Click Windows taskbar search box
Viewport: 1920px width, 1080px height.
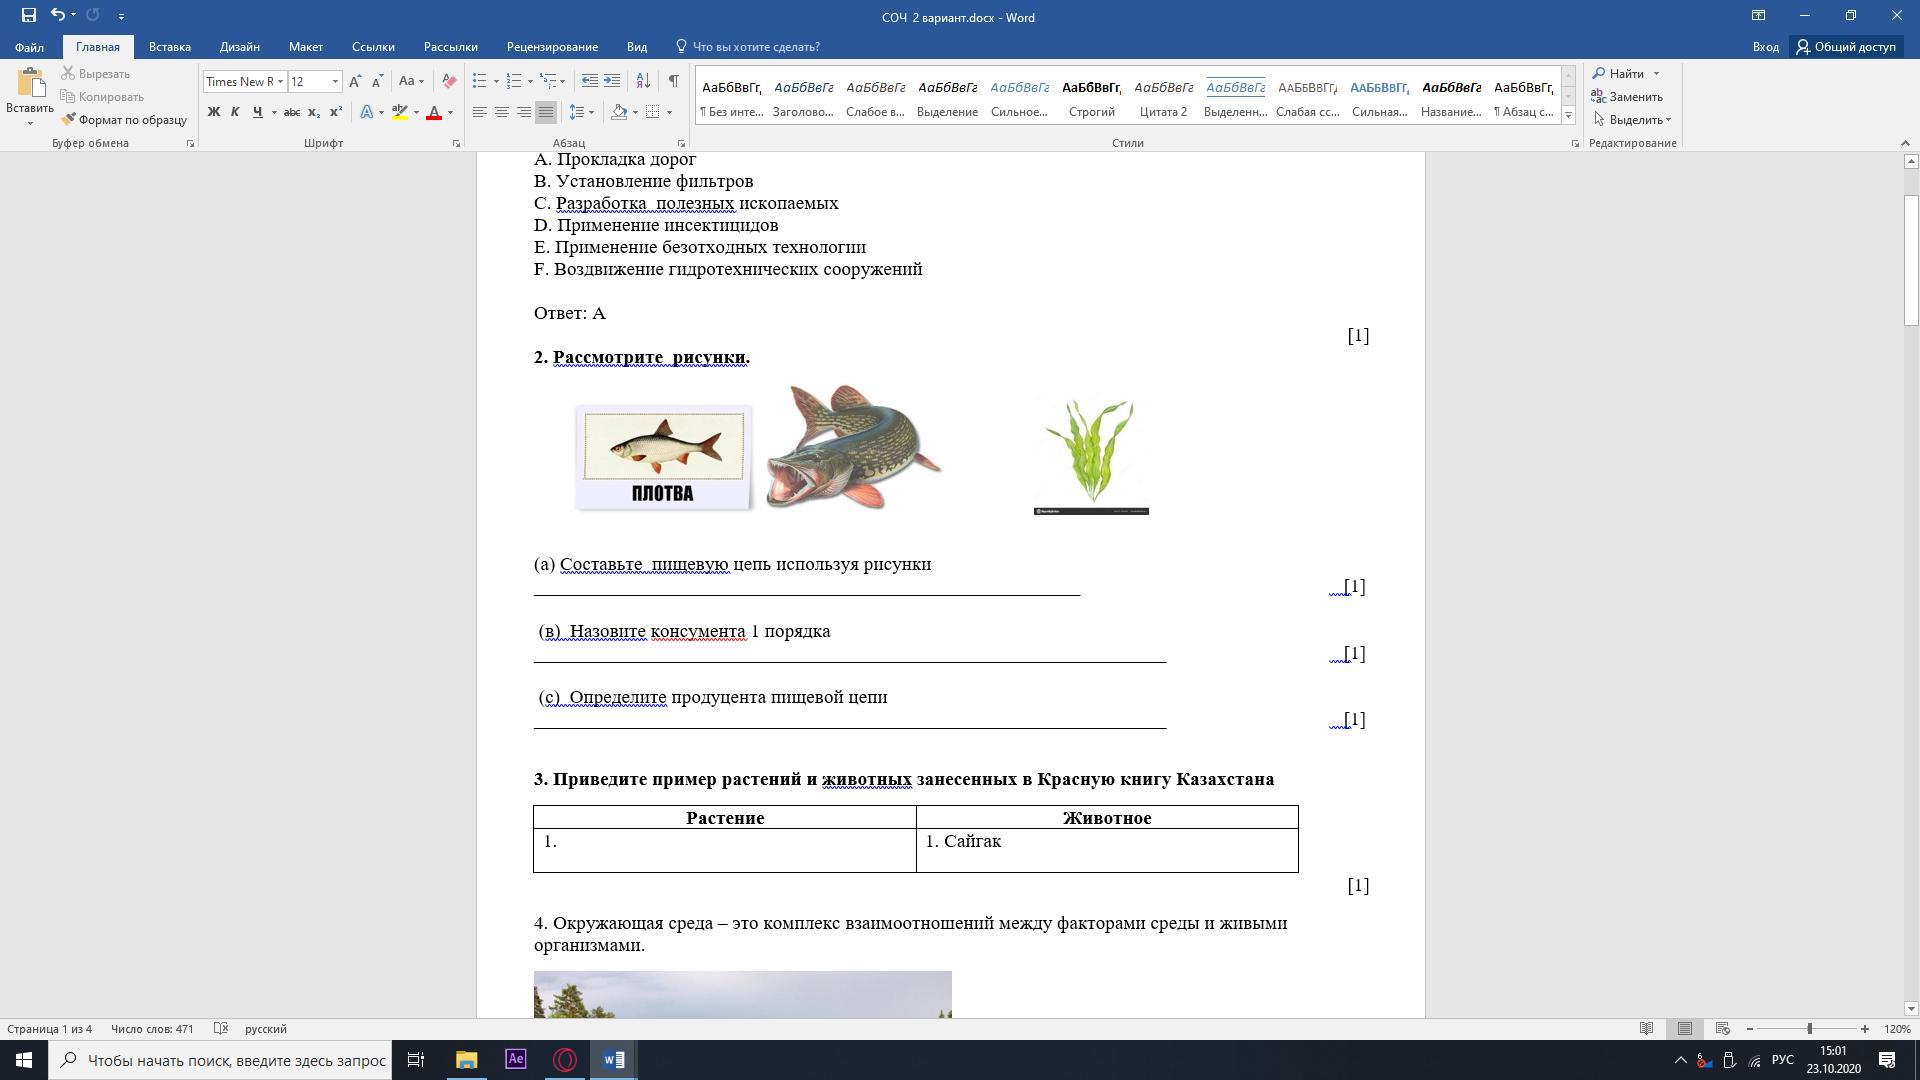(x=221, y=1060)
